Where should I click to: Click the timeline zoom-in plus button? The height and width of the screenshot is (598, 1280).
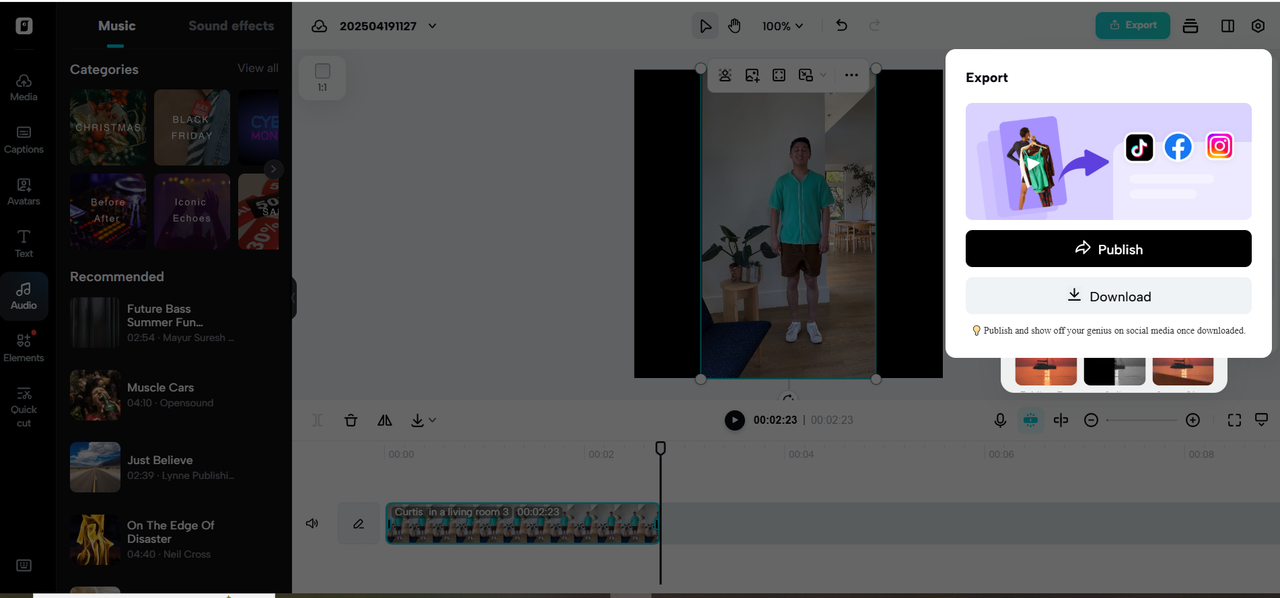coord(1192,420)
